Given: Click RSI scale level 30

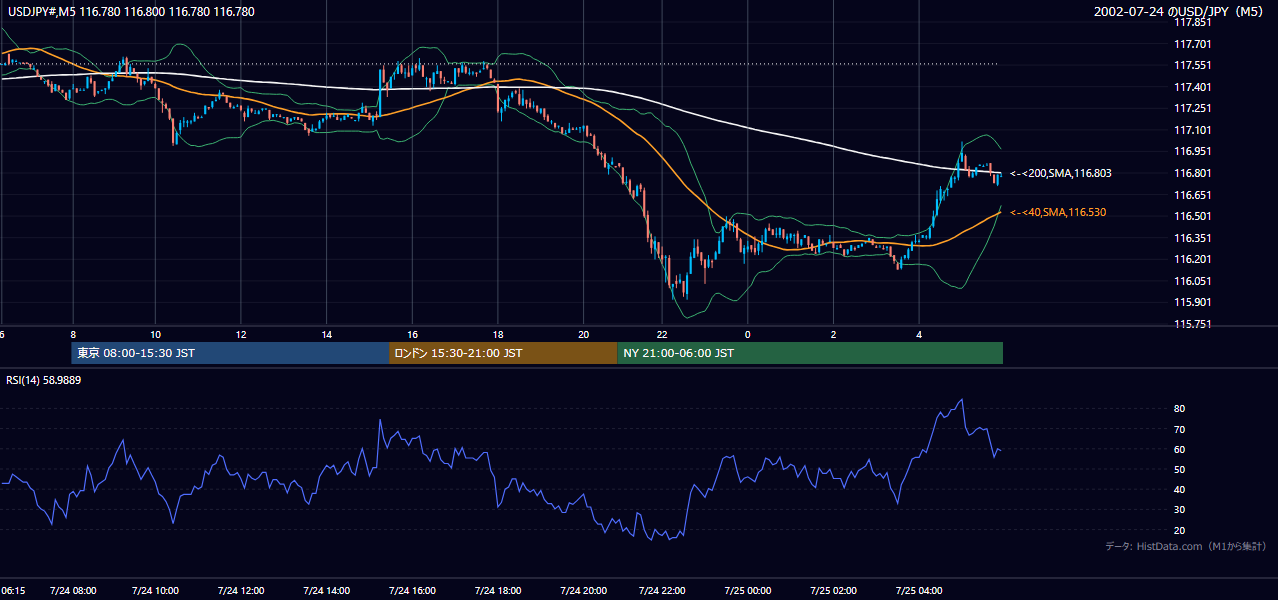Looking at the screenshot, I should [1180, 509].
